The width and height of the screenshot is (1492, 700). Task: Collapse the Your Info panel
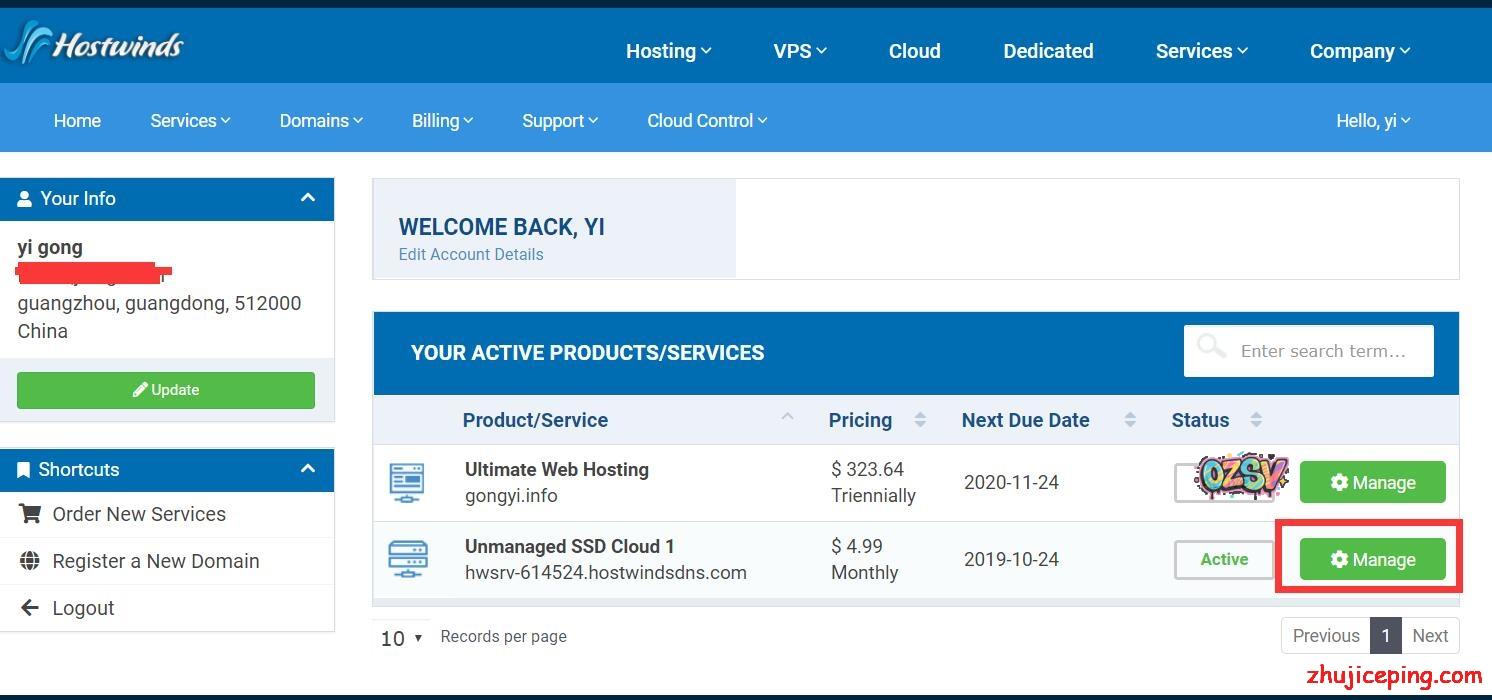308,198
